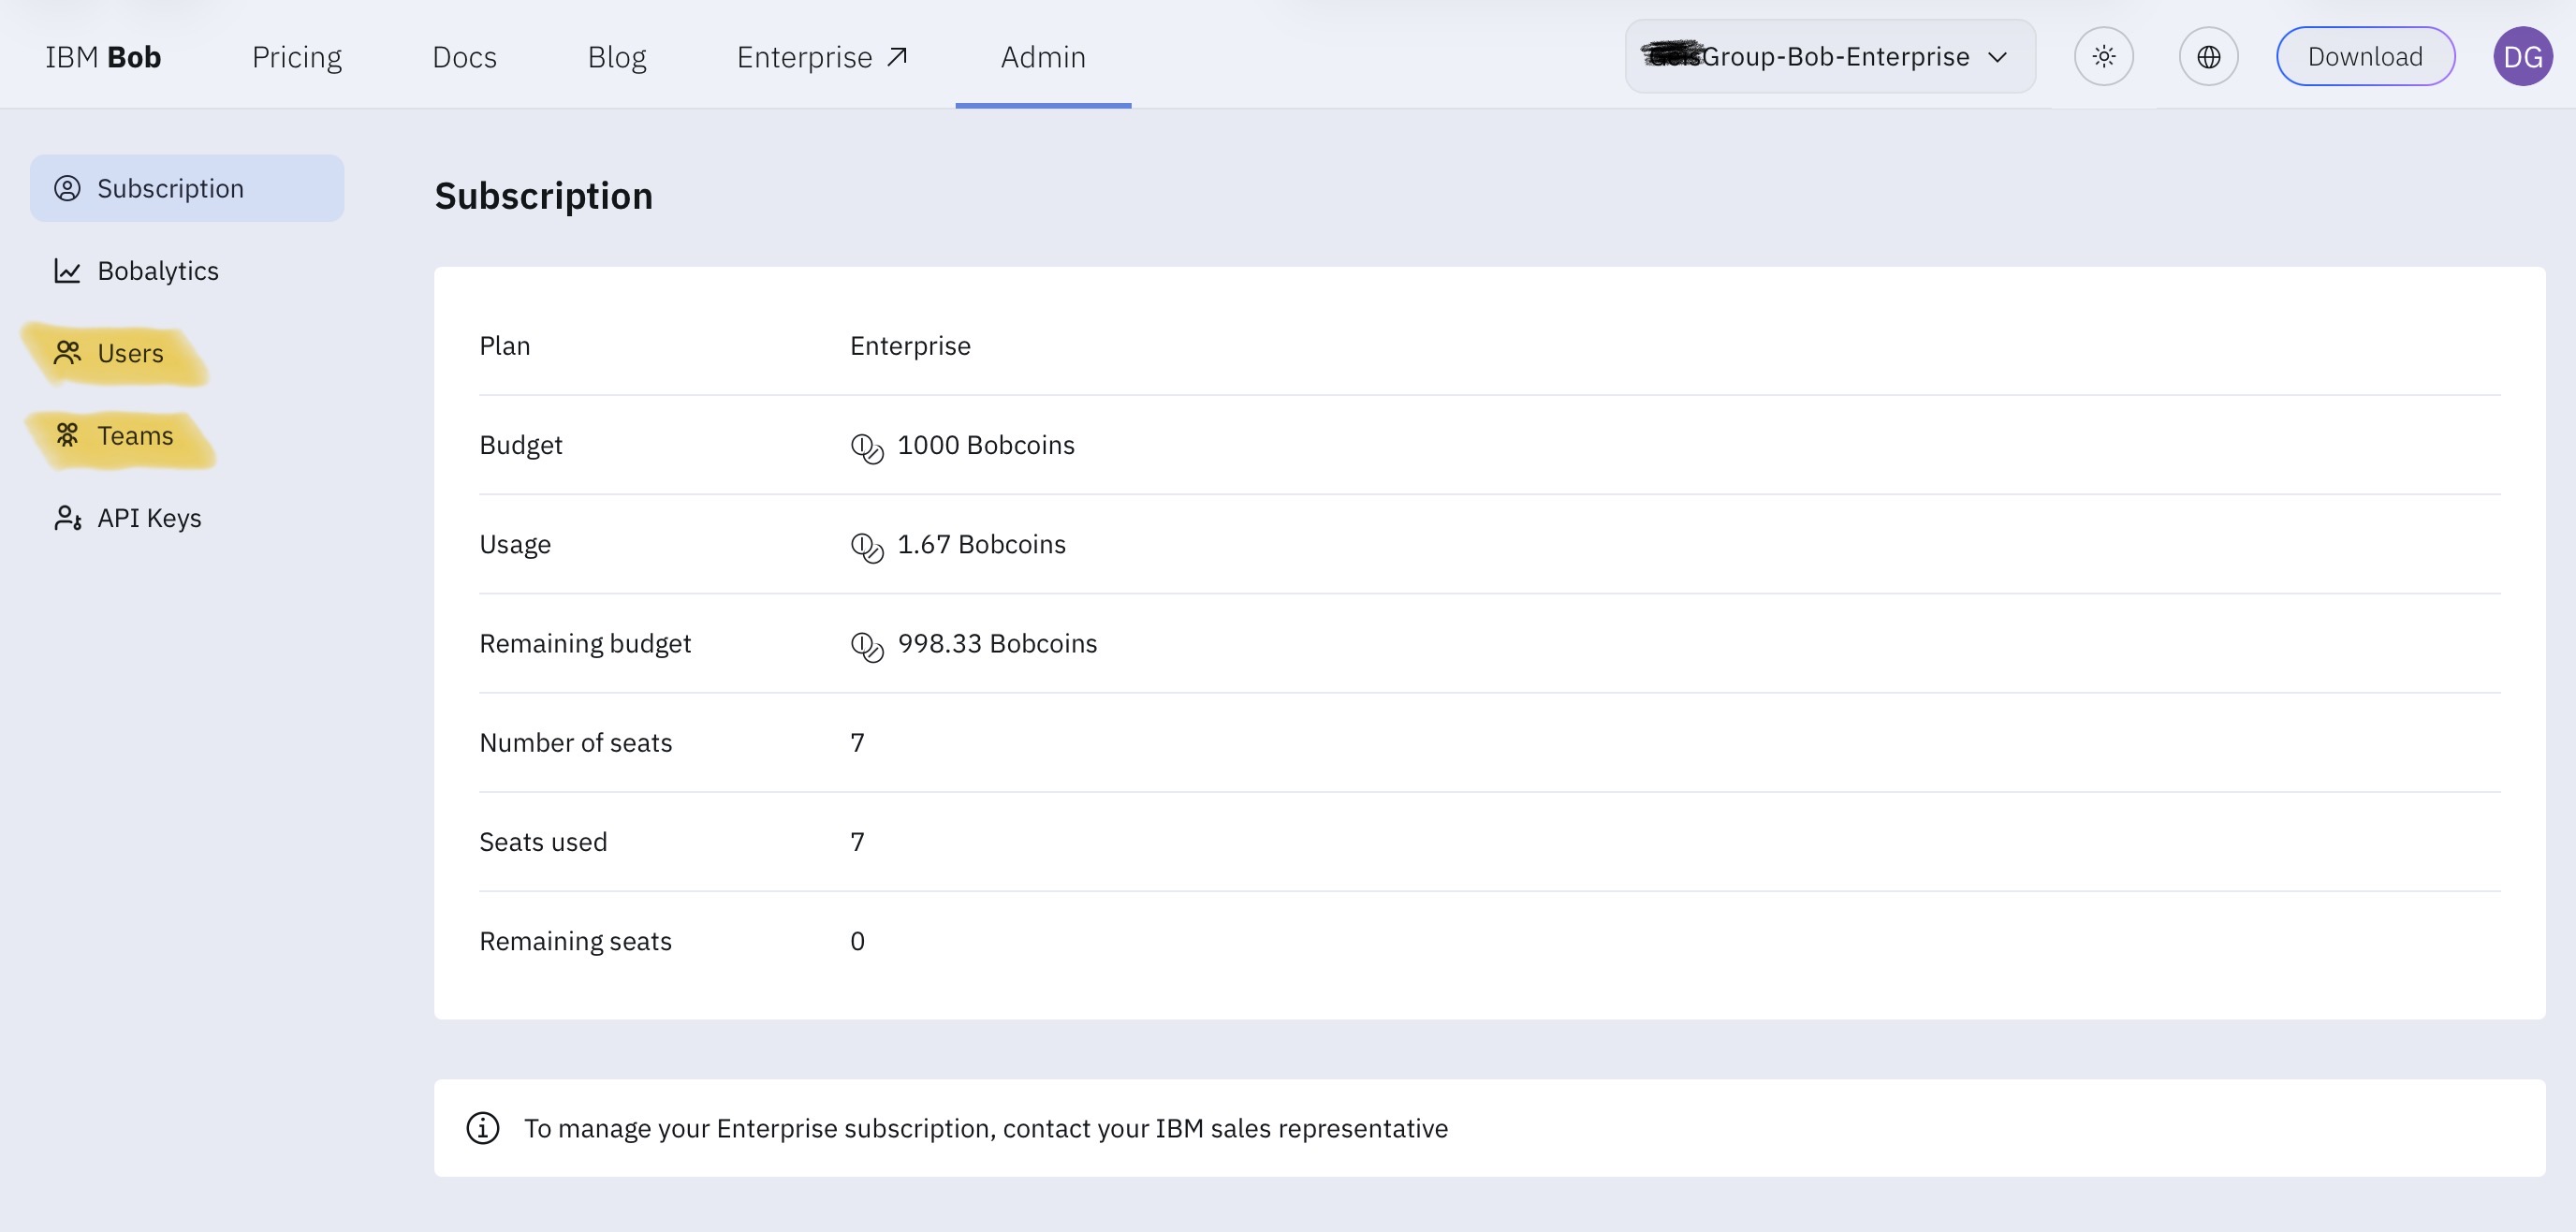
Task: Click the info icon in the Enterprise notice
Action: [483, 1128]
